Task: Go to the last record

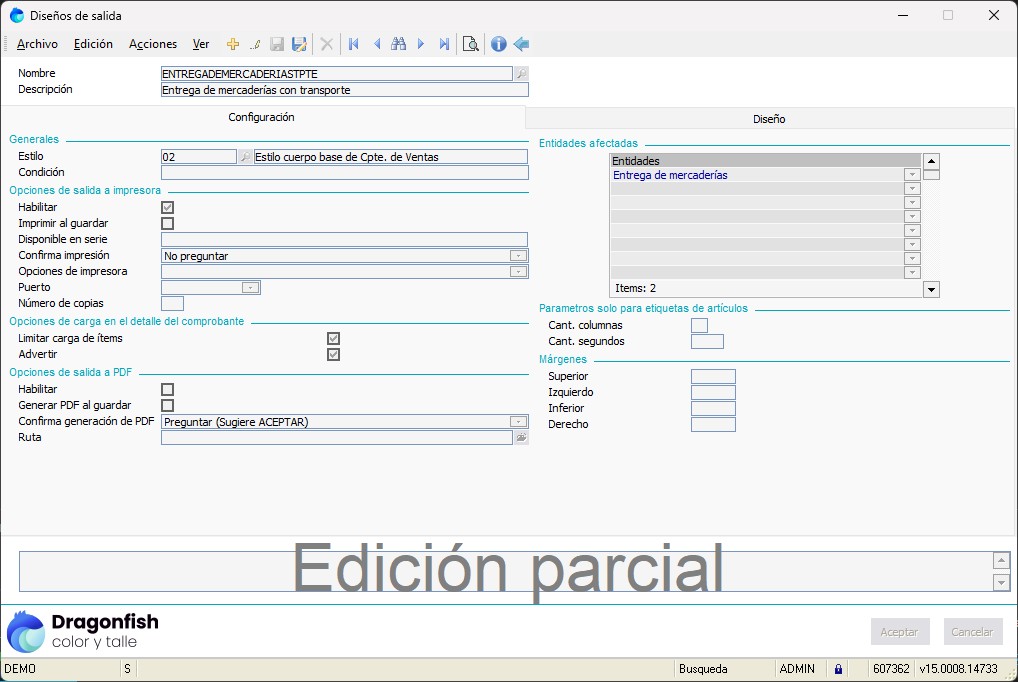Action: coord(444,44)
